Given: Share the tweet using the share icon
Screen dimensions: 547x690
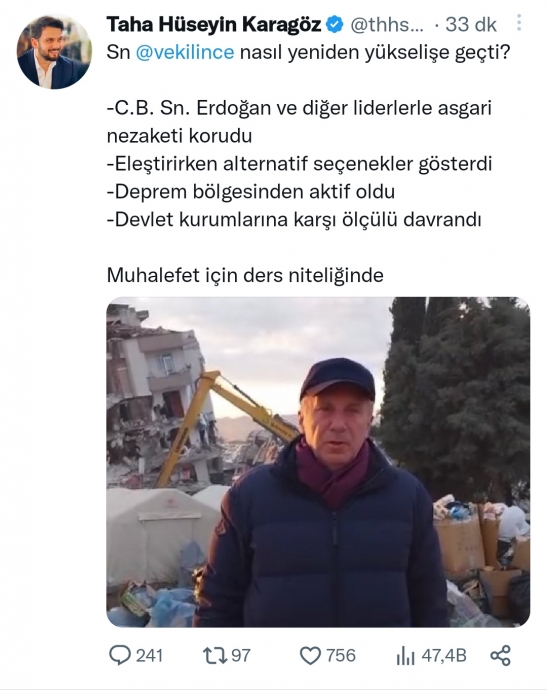Looking at the screenshot, I should click(x=500, y=656).
